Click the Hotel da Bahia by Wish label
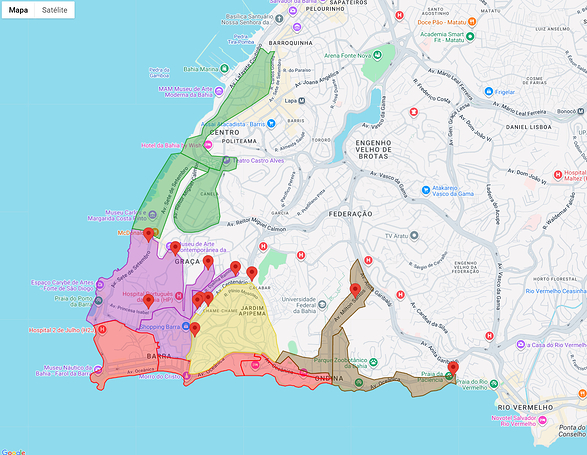The width and height of the screenshot is (587, 455). point(171,145)
